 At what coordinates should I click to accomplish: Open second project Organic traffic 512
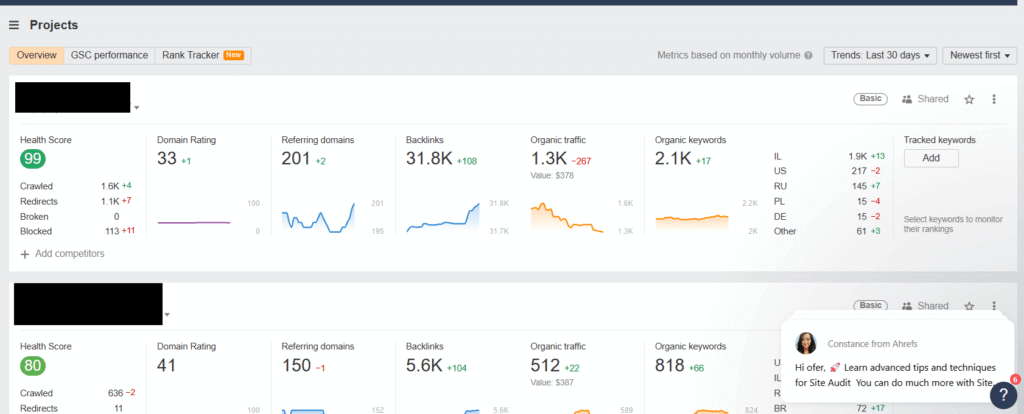545,365
